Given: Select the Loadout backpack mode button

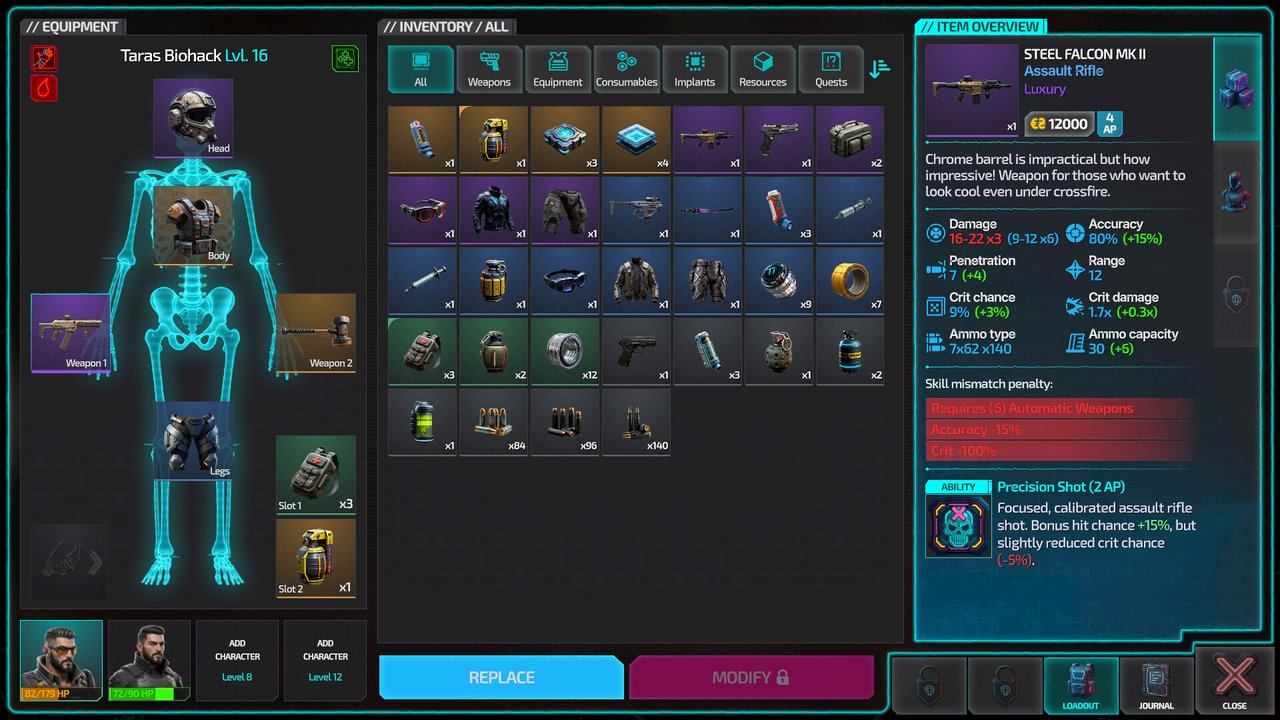Looking at the screenshot, I should [1080, 684].
